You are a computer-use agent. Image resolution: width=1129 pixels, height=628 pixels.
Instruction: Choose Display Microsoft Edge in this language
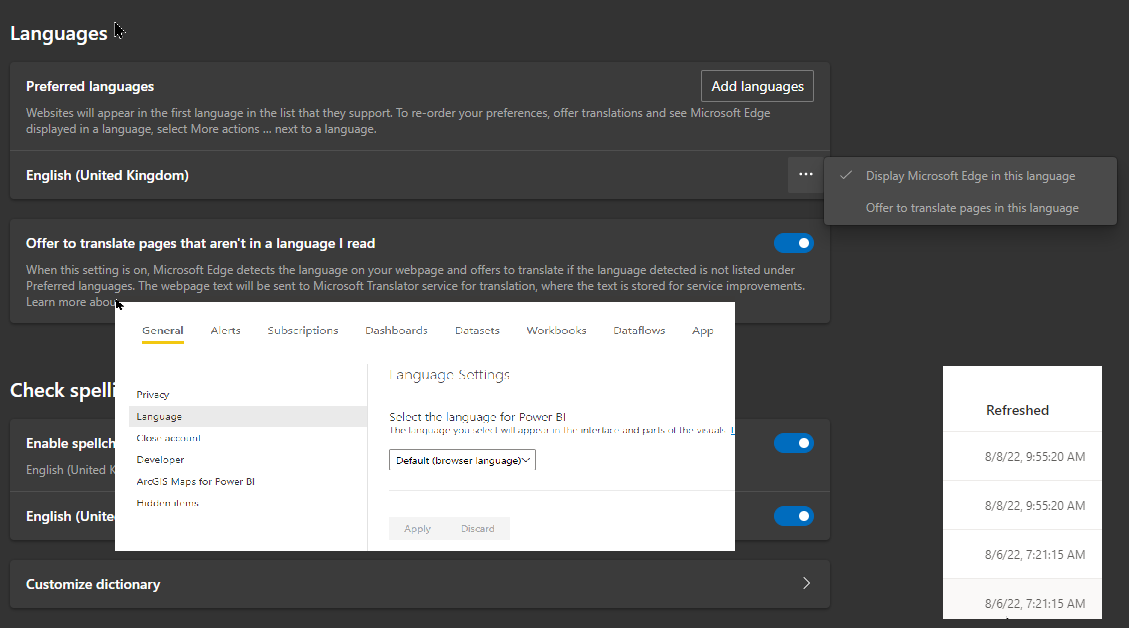click(970, 176)
